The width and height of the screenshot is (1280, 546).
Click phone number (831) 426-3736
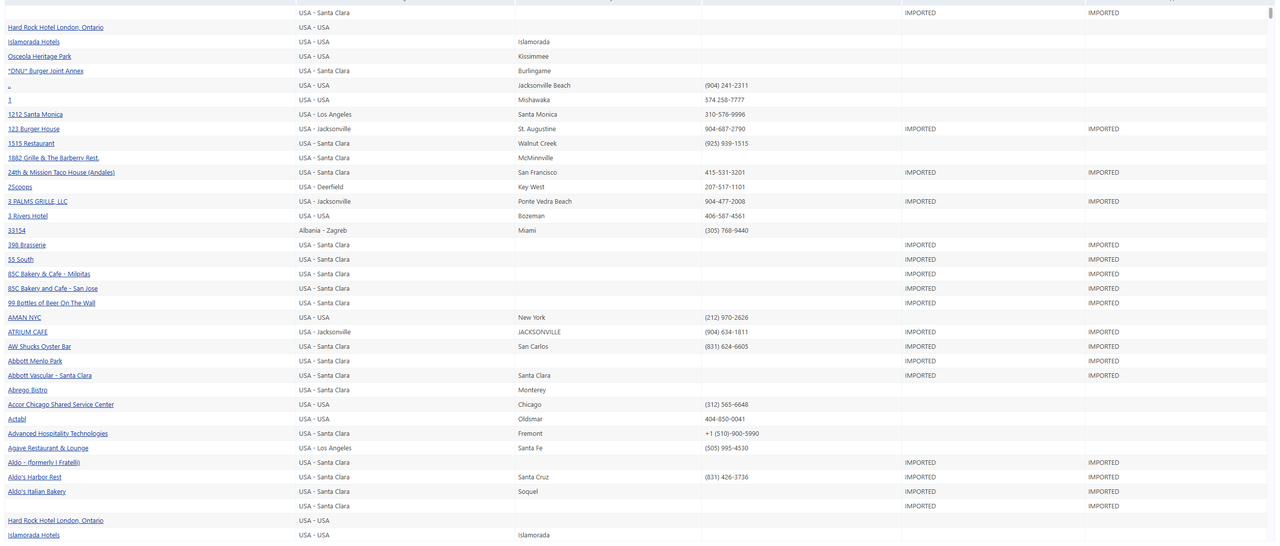[x=726, y=477]
